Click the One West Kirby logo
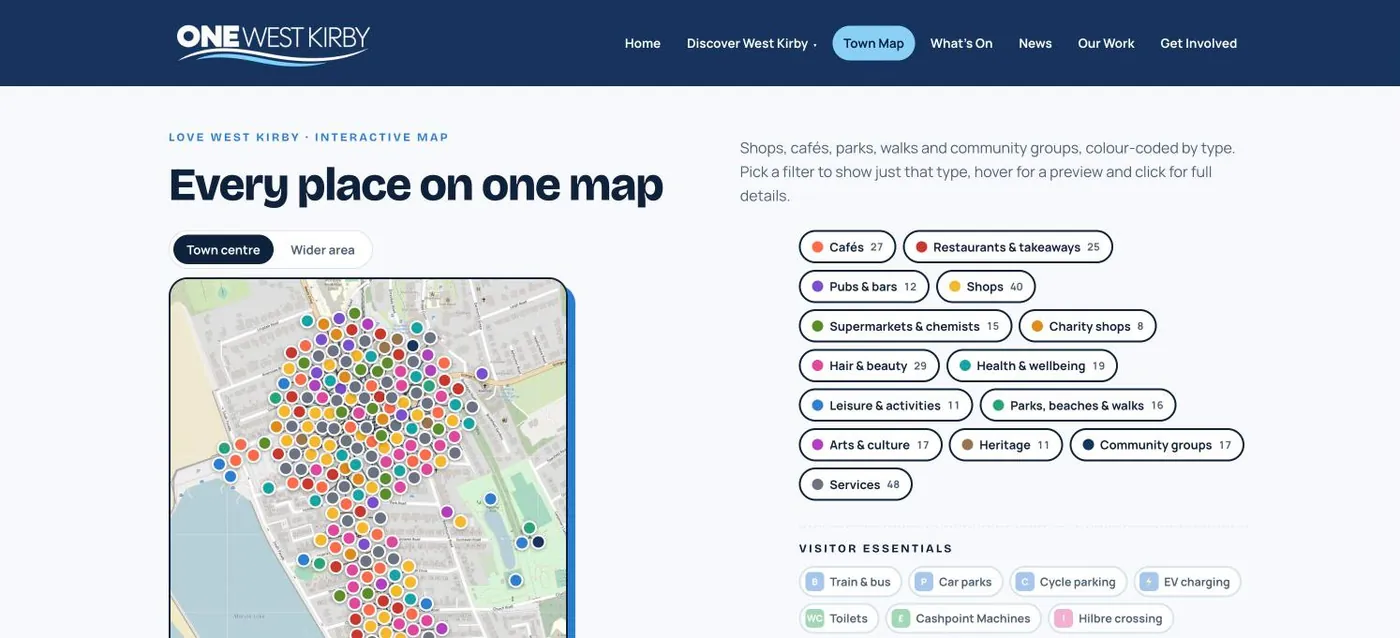This screenshot has height=638, width=1400. pyautogui.click(x=273, y=43)
